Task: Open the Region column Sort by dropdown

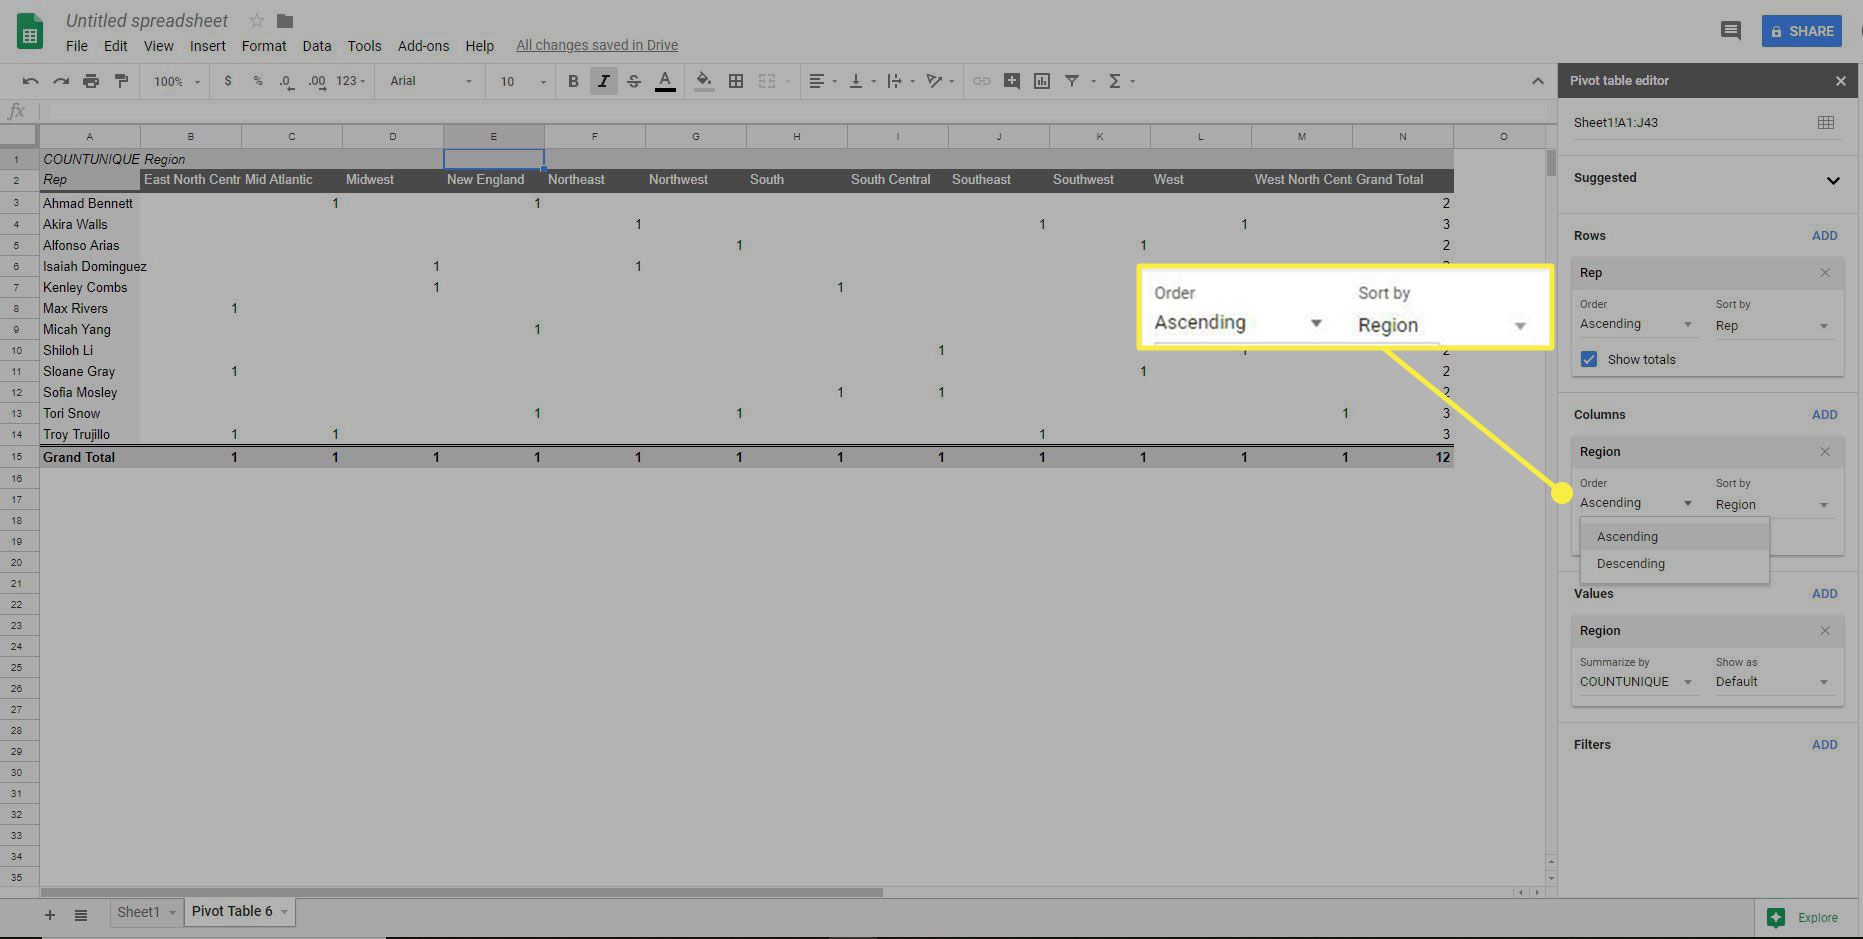Action: 1773,505
